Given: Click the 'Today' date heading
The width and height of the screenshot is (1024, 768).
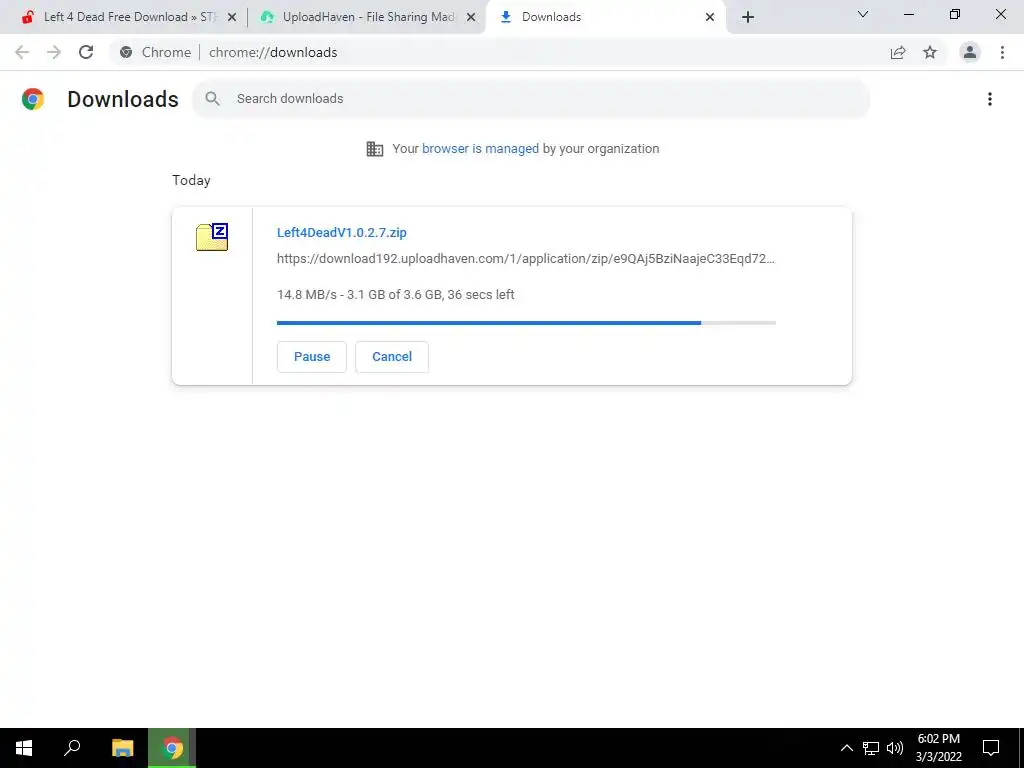Looking at the screenshot, I should pos(191,180).
